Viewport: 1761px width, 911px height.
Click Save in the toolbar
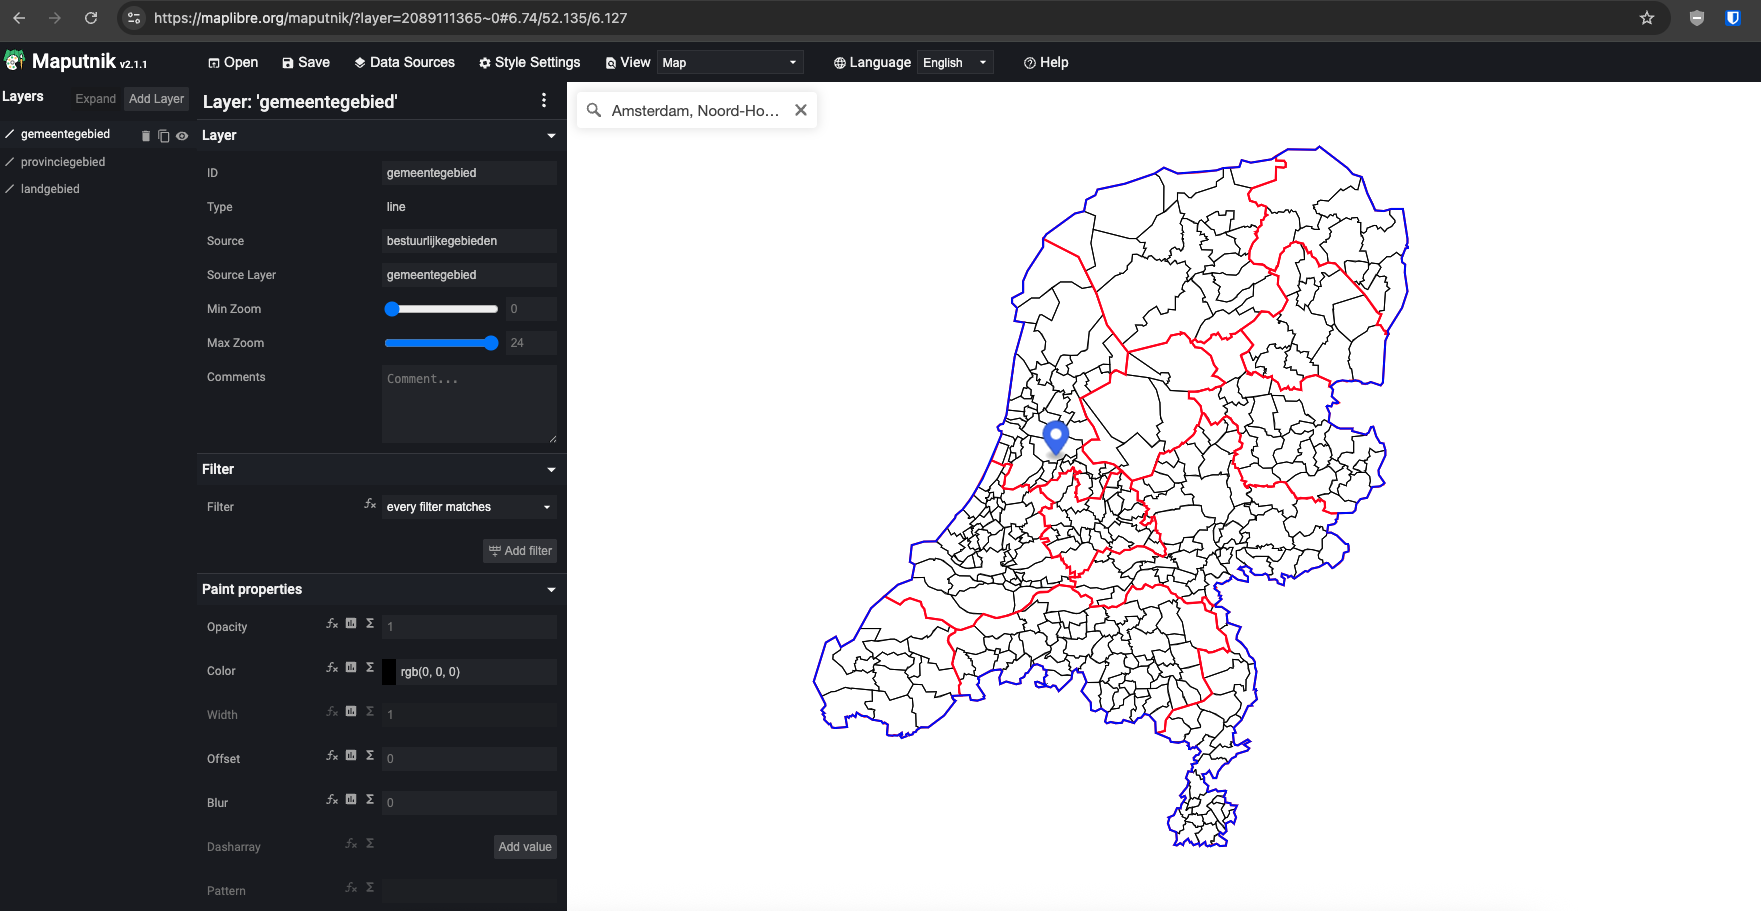306,62
